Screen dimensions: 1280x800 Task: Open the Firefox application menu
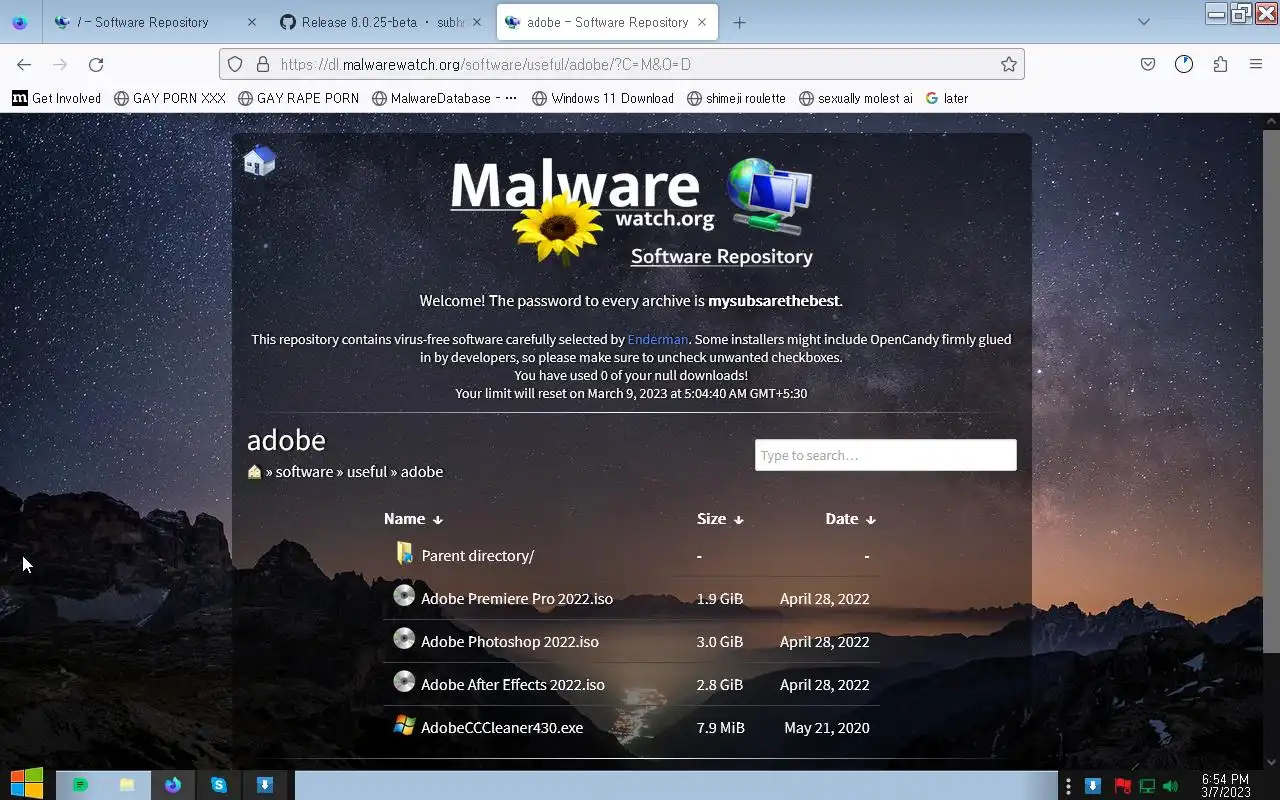pyautogui.click(x=1256, y=64)
